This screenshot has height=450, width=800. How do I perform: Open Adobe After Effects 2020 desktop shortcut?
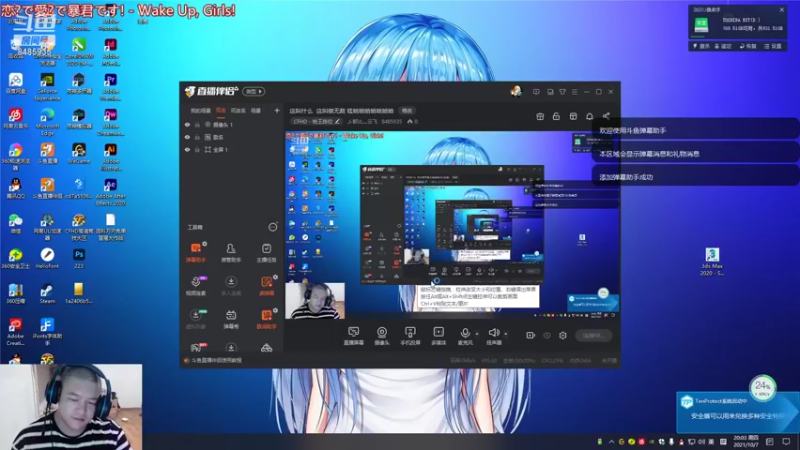pos(110,192)
